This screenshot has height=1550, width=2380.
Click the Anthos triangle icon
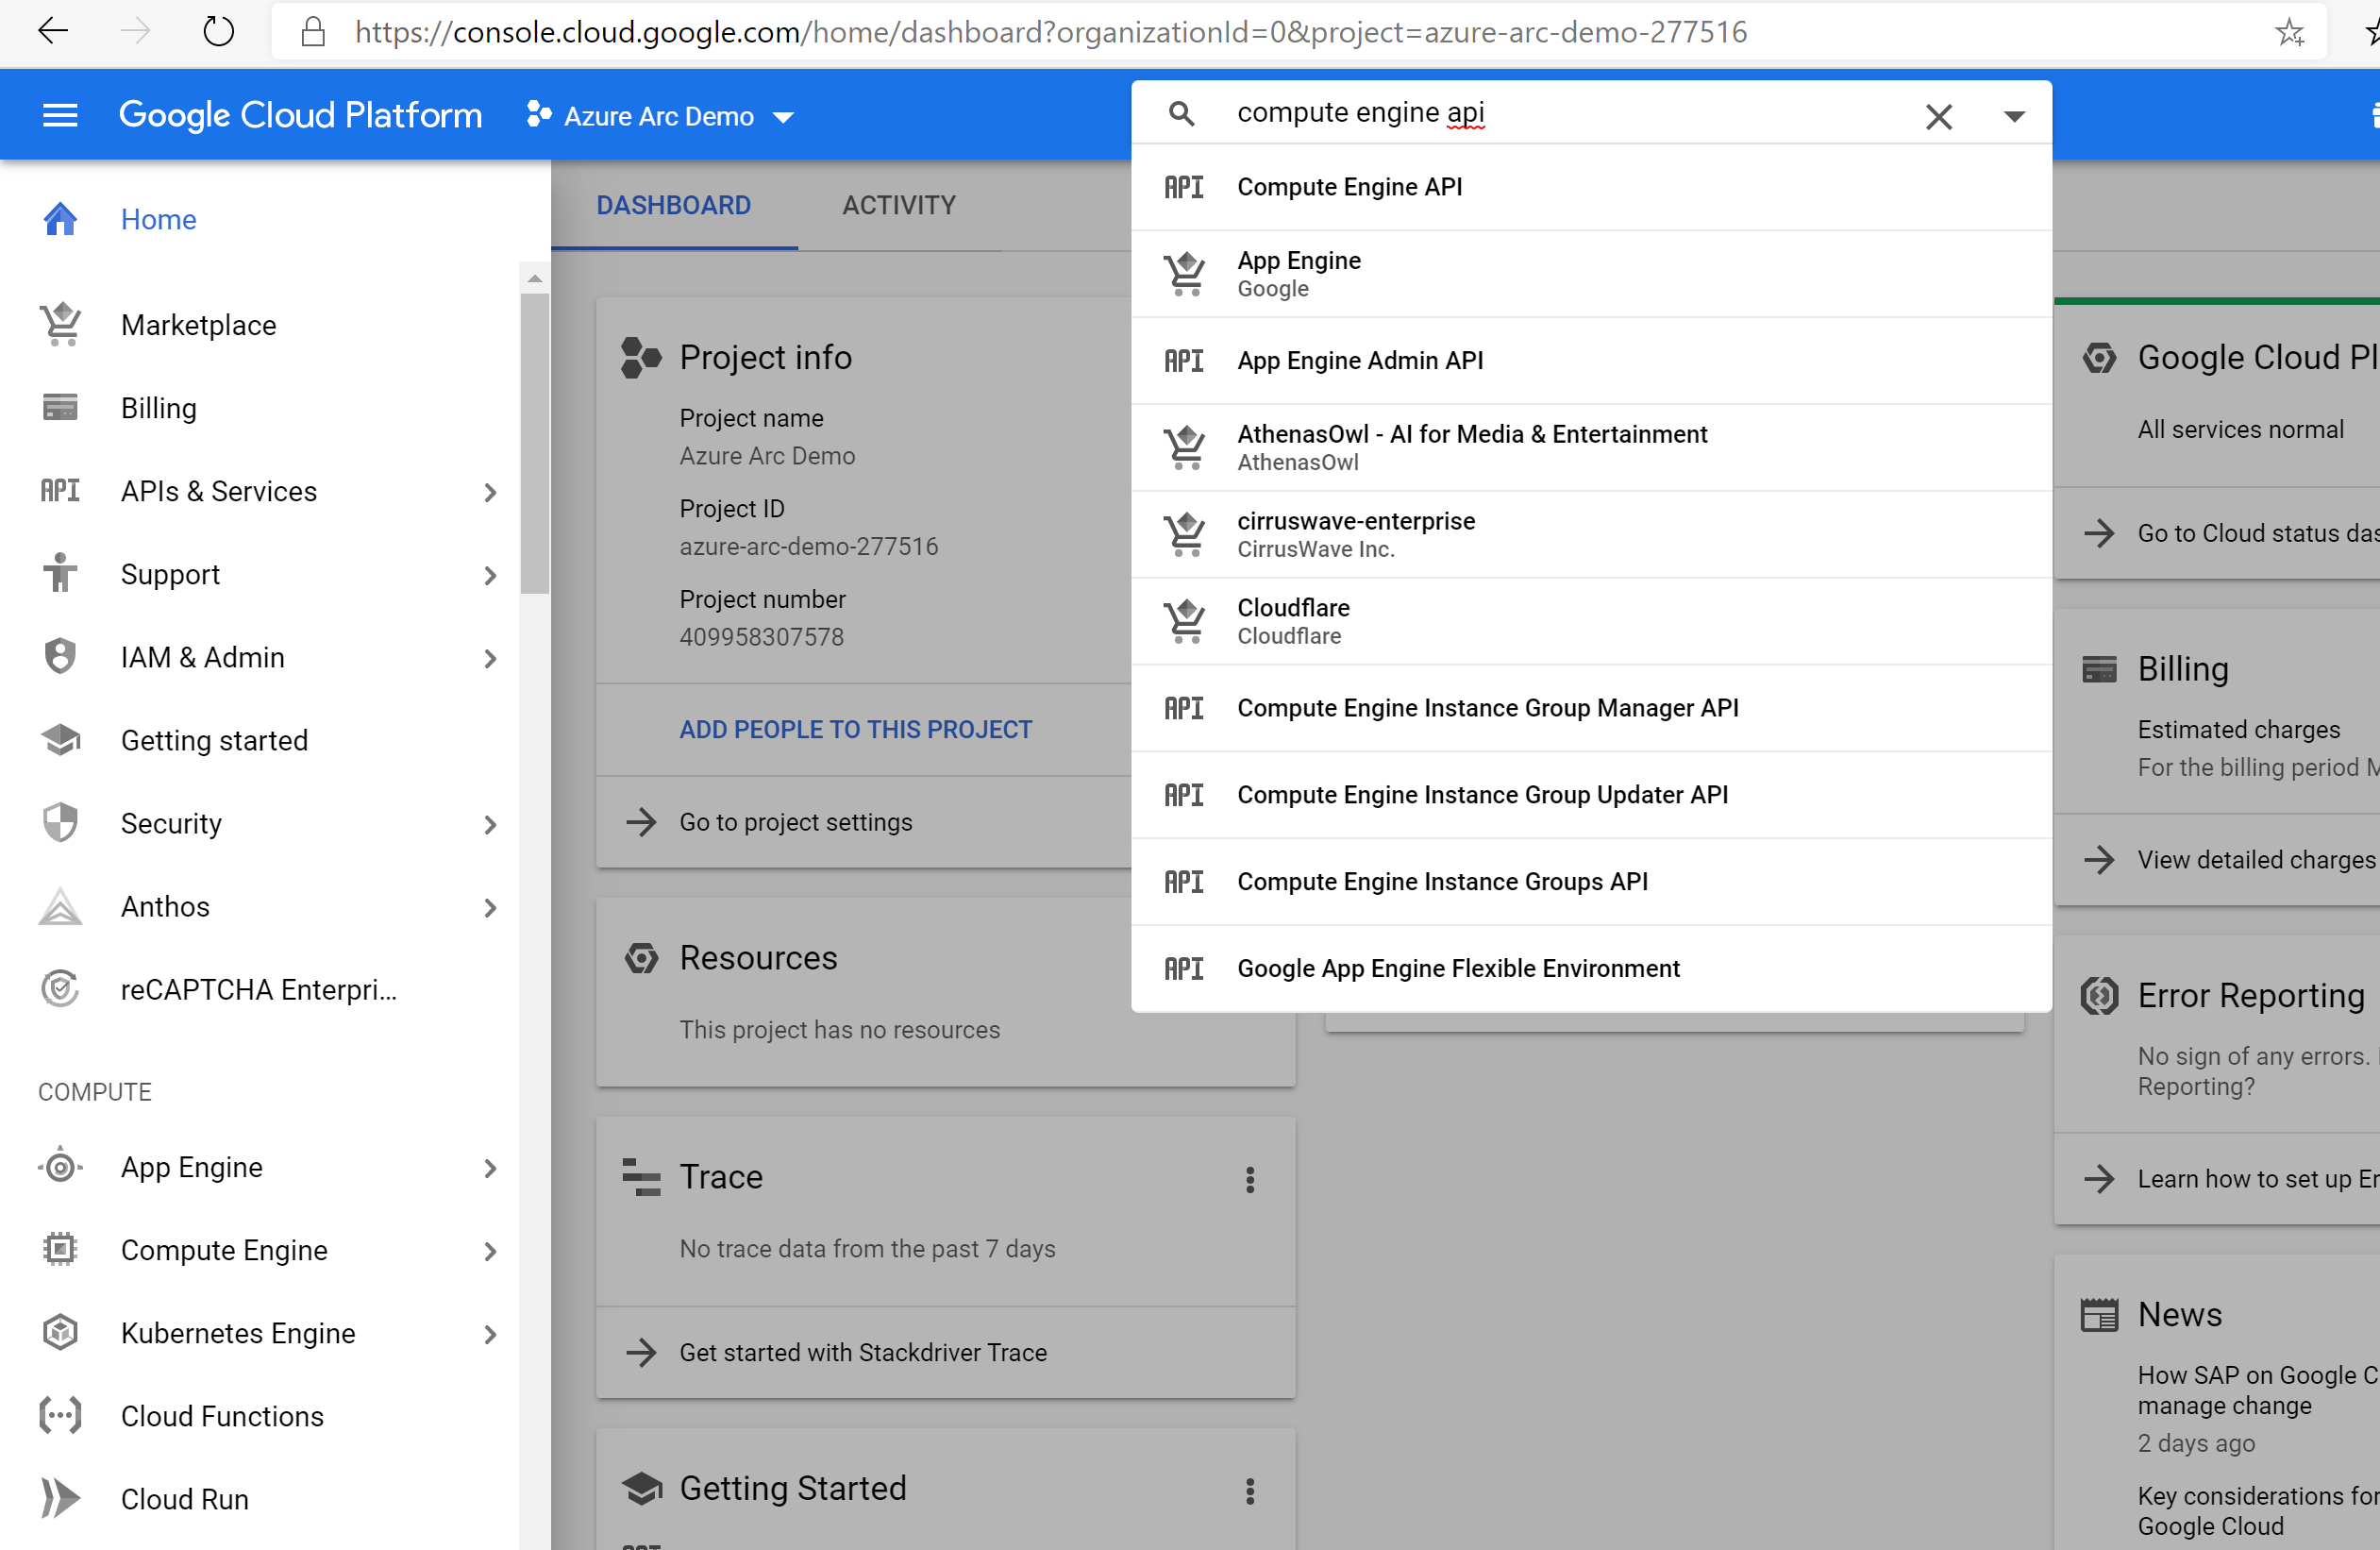[60, 906]
